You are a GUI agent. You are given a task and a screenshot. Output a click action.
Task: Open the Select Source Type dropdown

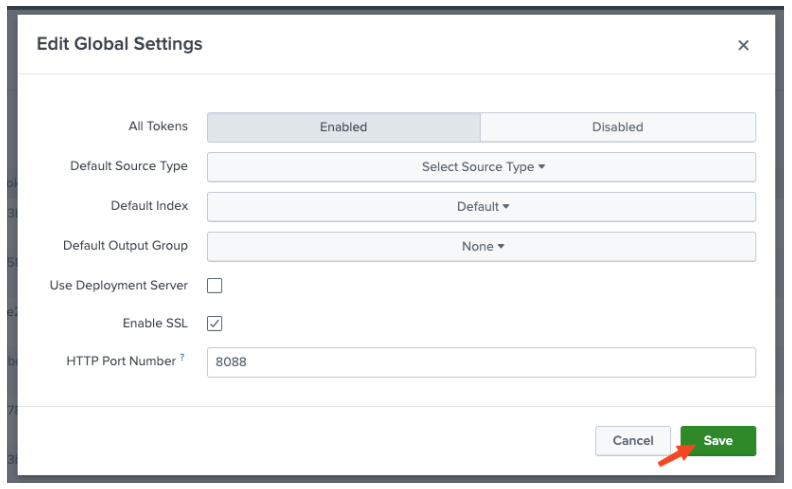[481, 167]
